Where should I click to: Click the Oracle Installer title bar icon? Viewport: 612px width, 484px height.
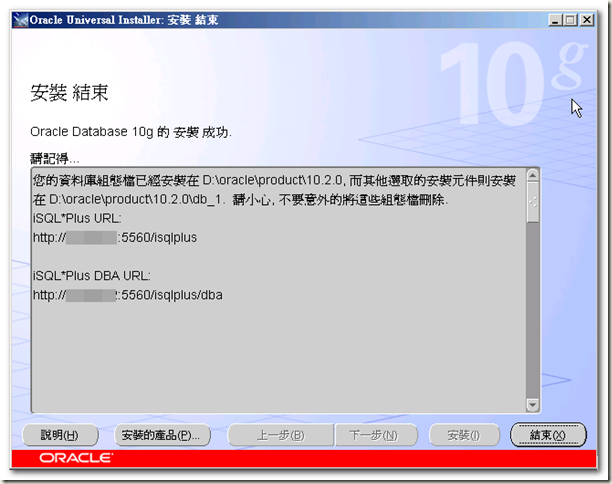point(20,20)
